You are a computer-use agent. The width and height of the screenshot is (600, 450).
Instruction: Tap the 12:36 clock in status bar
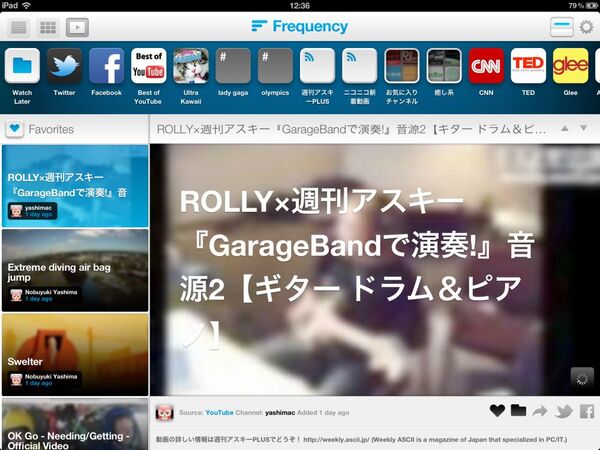pos(300,5)
